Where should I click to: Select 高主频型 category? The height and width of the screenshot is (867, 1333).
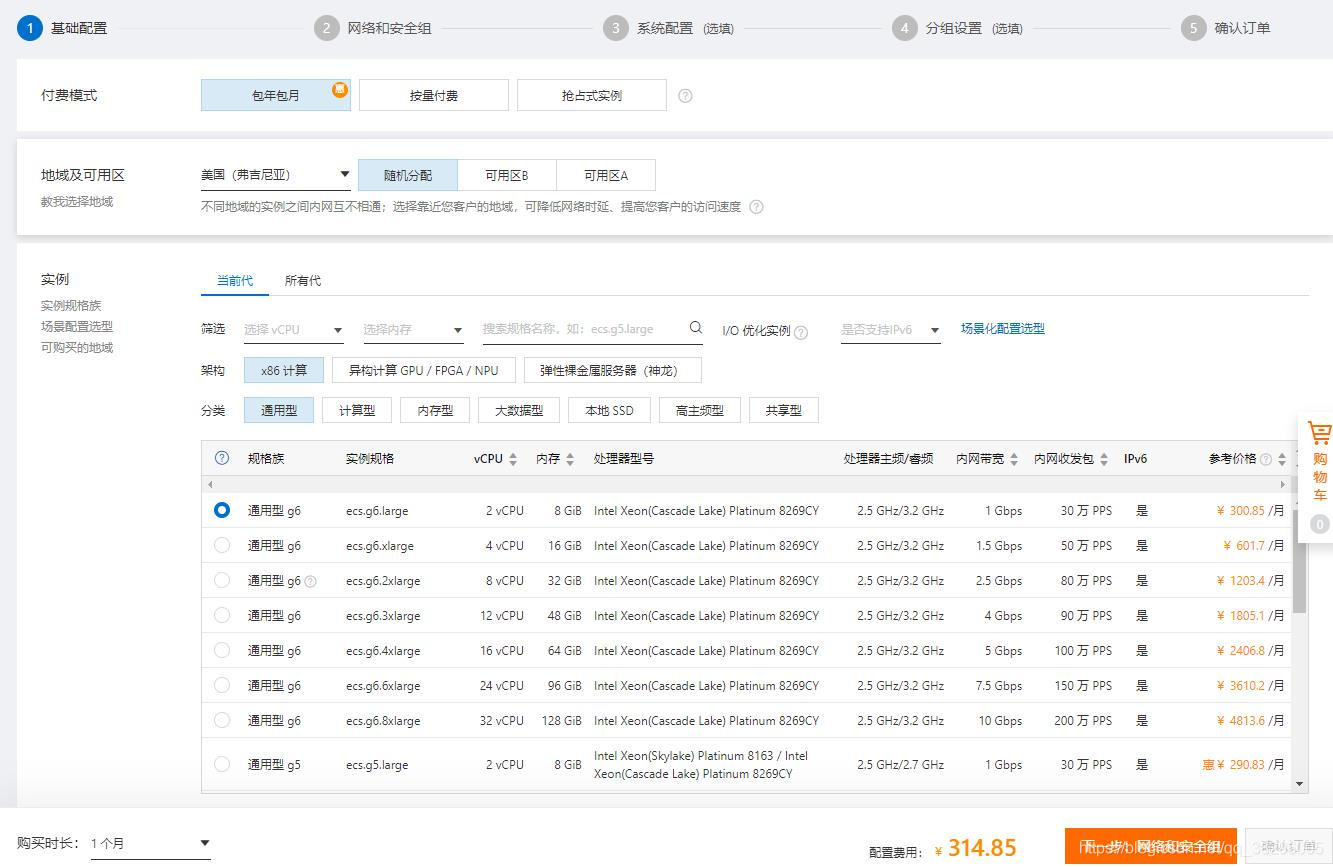(x=699, y=410)
